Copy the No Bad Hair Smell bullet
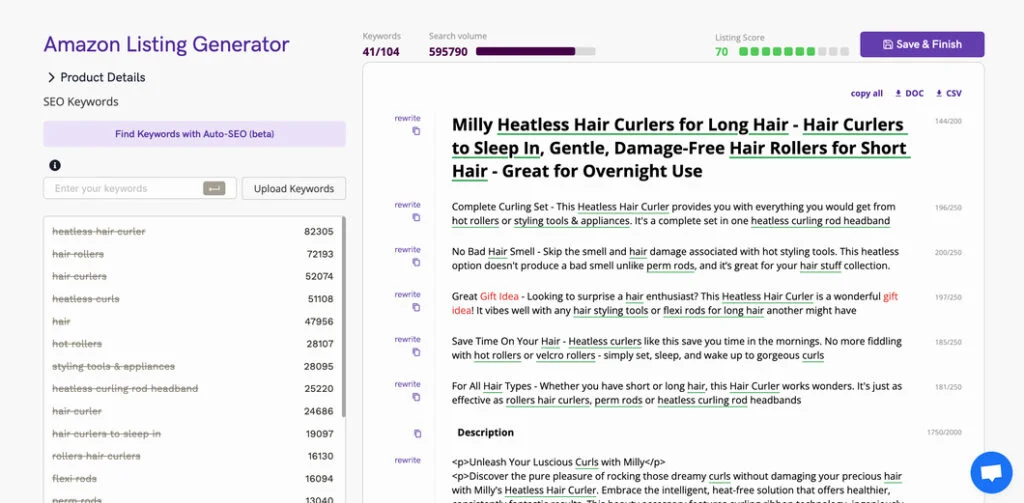Viewport: 1024px width, 503px height. [x=416, y=263]
